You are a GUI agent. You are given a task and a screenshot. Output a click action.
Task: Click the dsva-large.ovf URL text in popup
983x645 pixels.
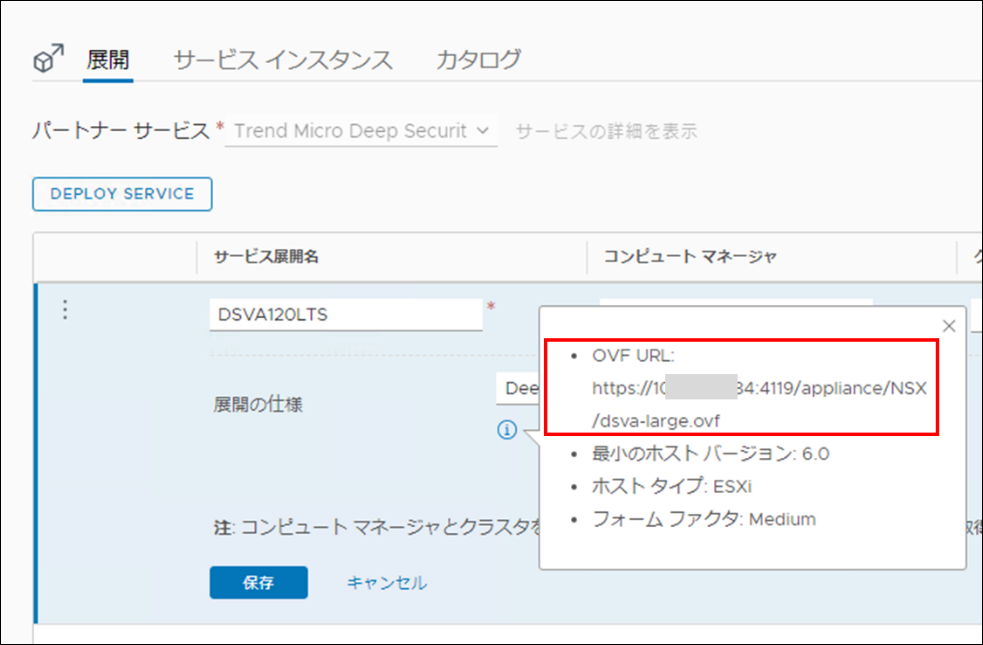(x=655, y=420)
